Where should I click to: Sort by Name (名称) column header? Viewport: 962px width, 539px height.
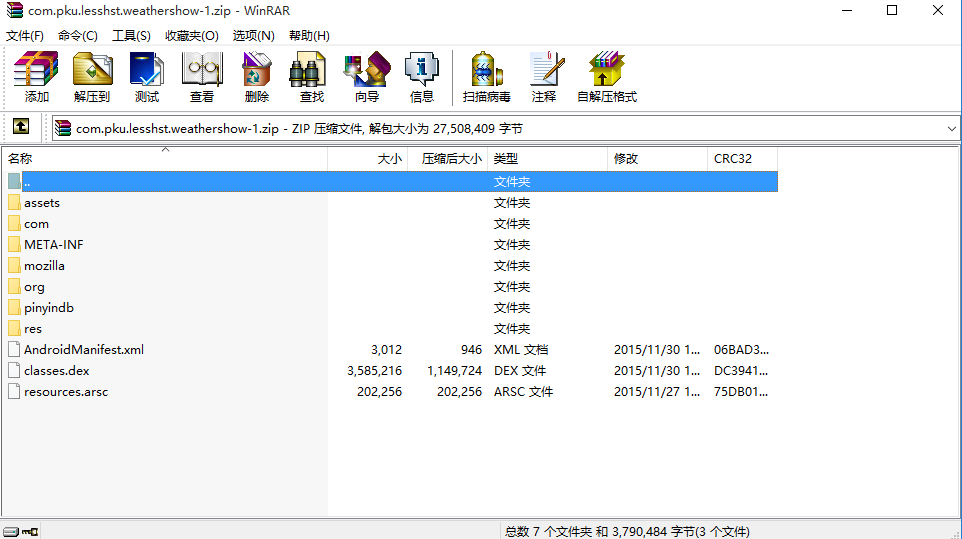pyautogui.click(x=20, y=159)
